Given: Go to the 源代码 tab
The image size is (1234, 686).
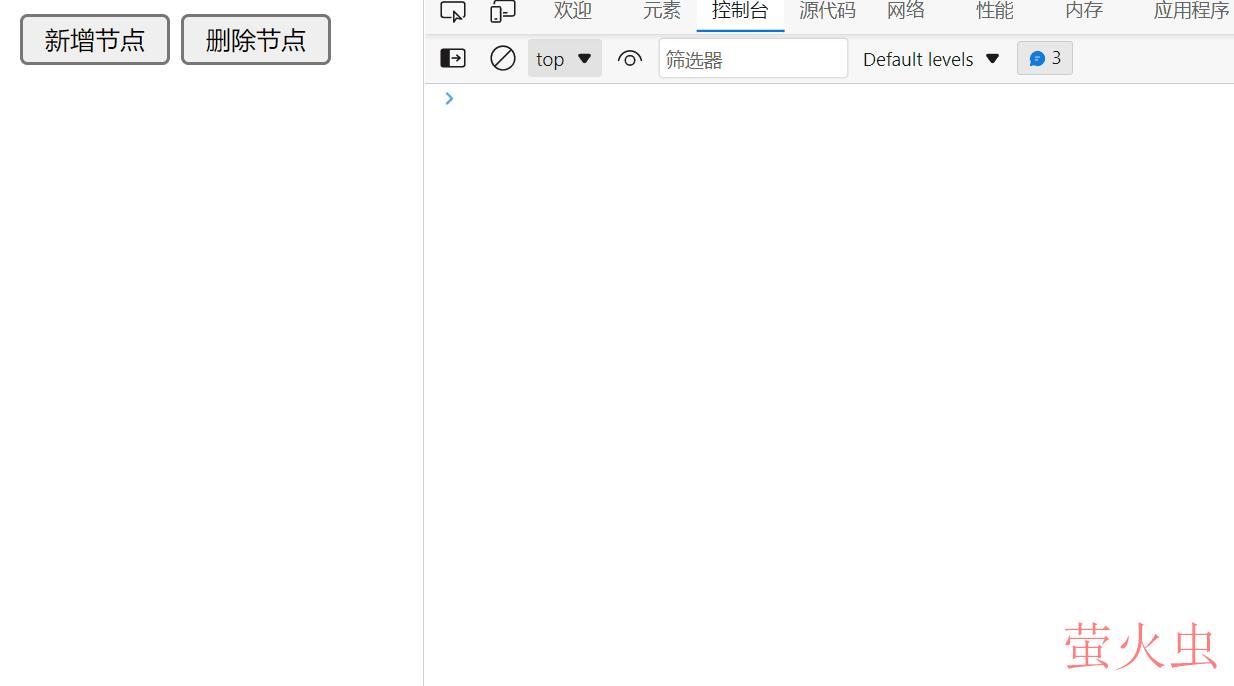Looking at the screenshot, I should point(827,11).
